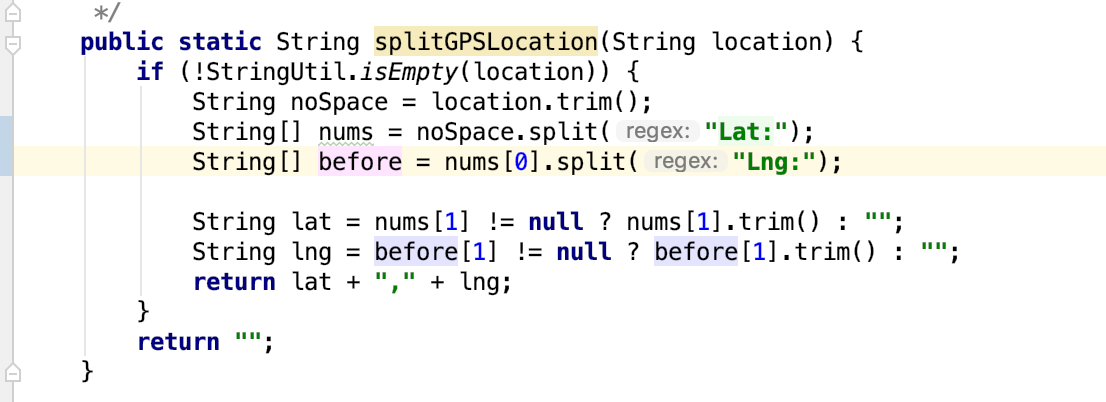Click the comment terminator */
This screenshot has width=1106, height=402.
pos(109,12)
